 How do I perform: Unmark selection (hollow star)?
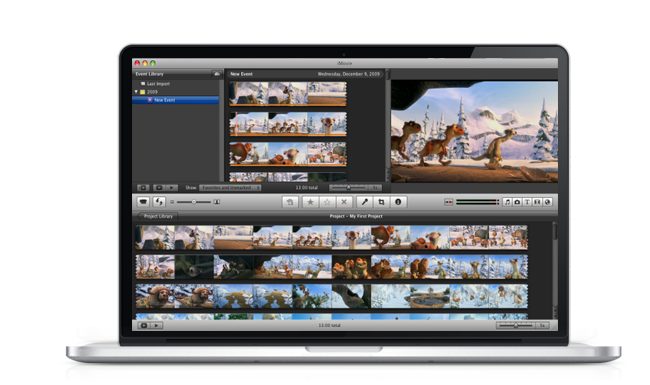(327, 202)
